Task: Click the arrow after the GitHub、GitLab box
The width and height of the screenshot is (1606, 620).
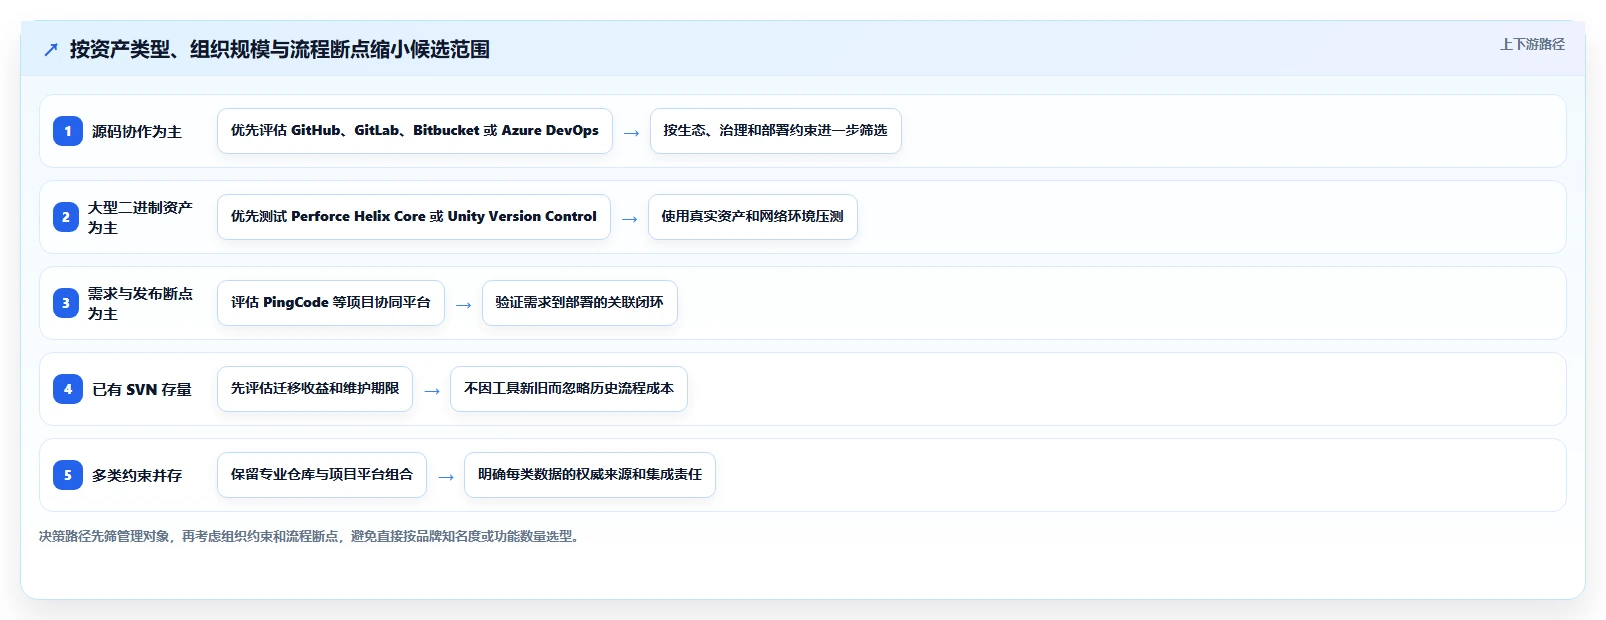Action: (x=632, y=132)
